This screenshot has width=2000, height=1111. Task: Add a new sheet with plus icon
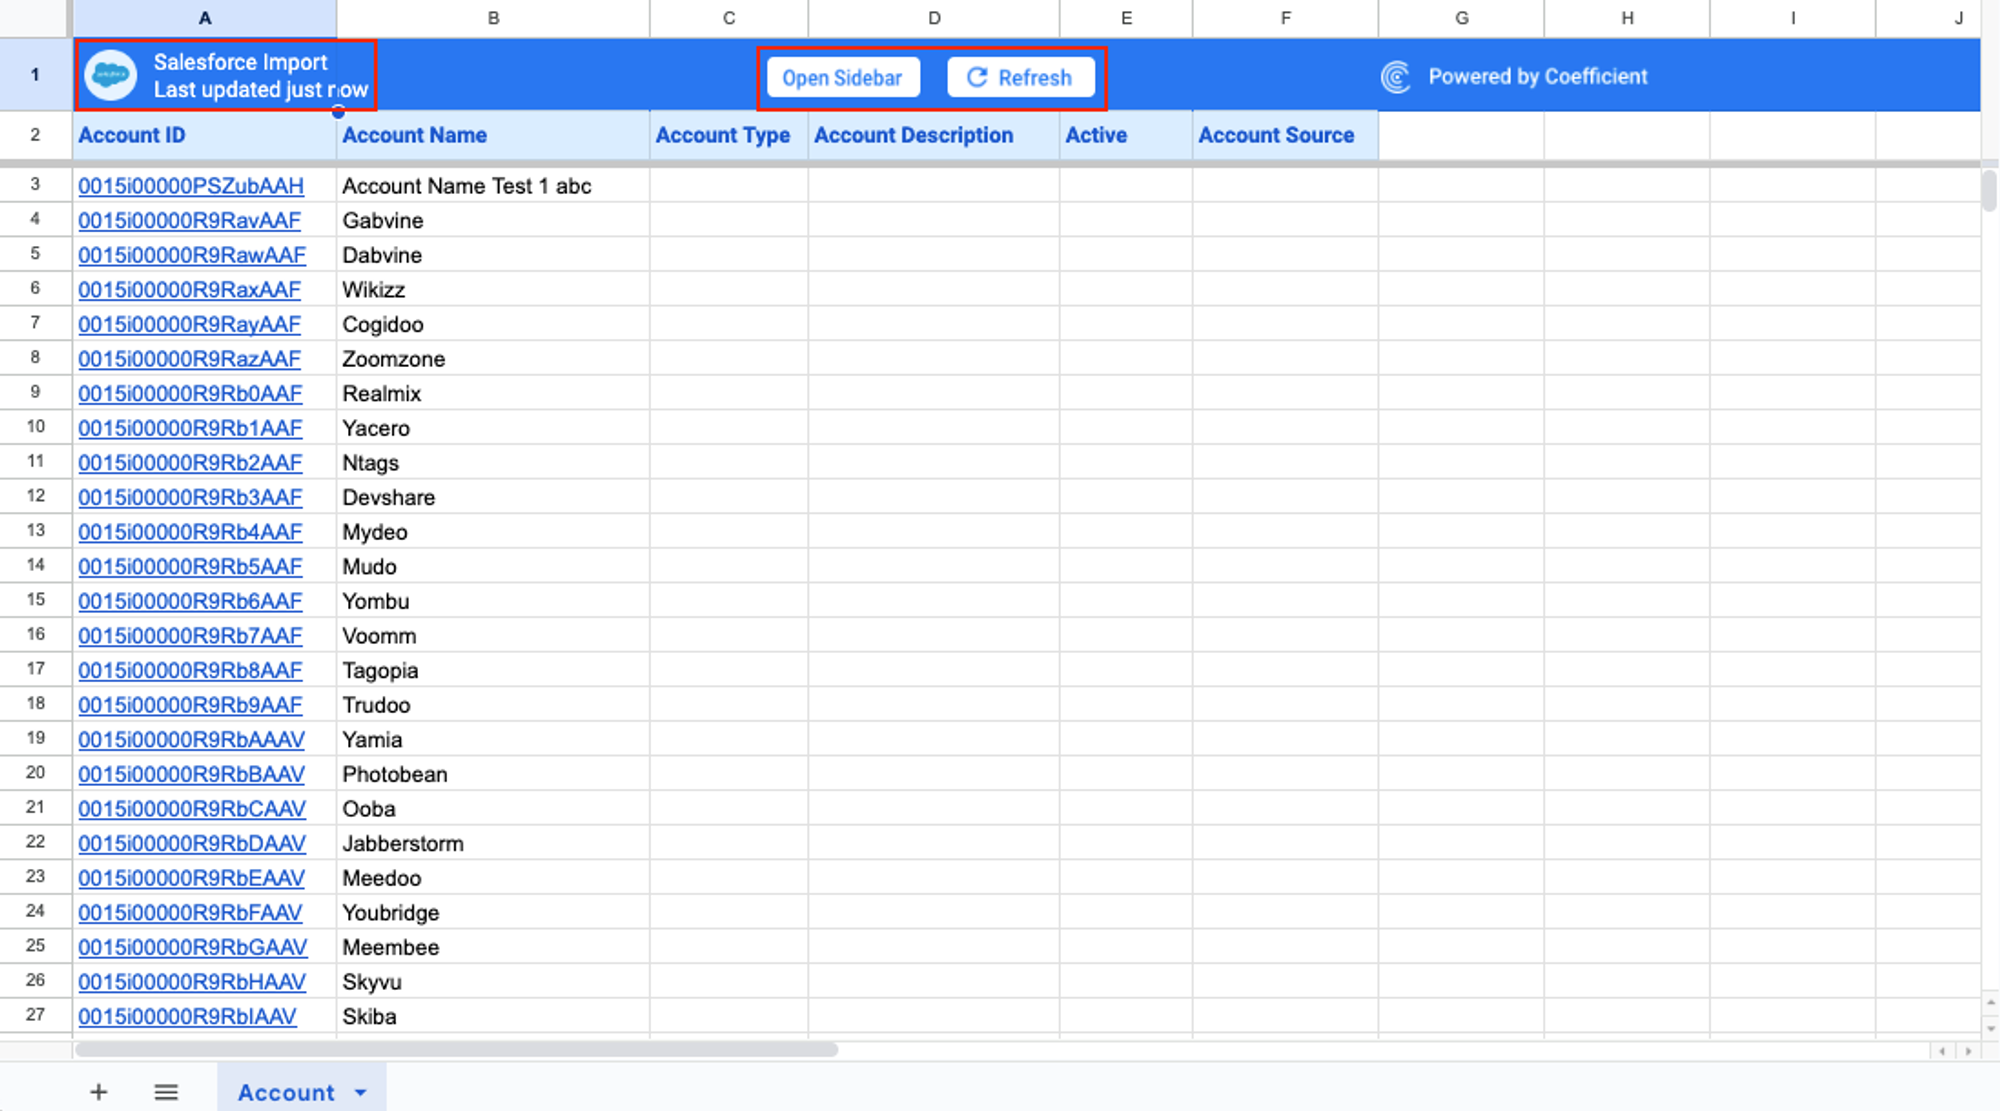98,1092
